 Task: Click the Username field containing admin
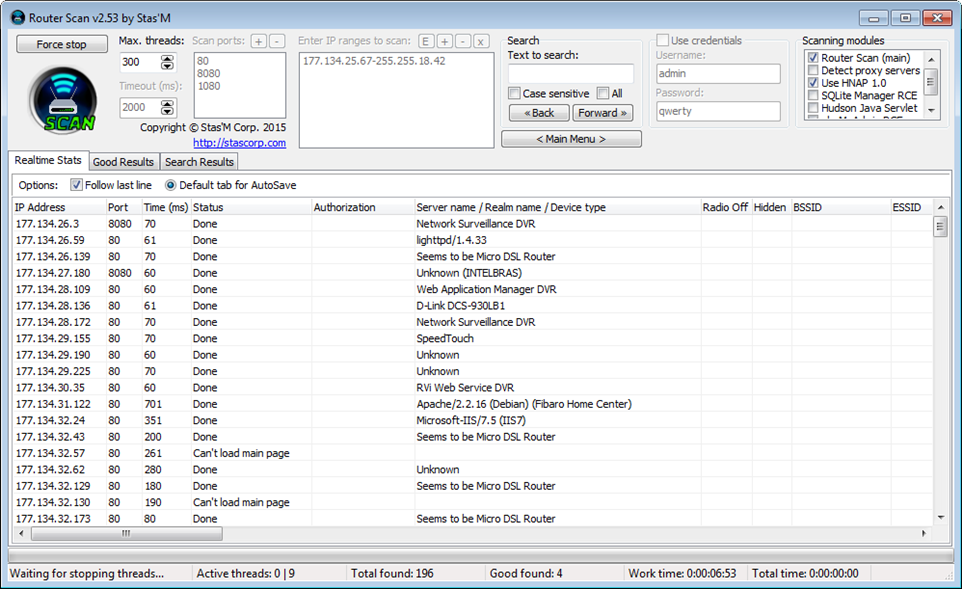click(x=718, y=74)
